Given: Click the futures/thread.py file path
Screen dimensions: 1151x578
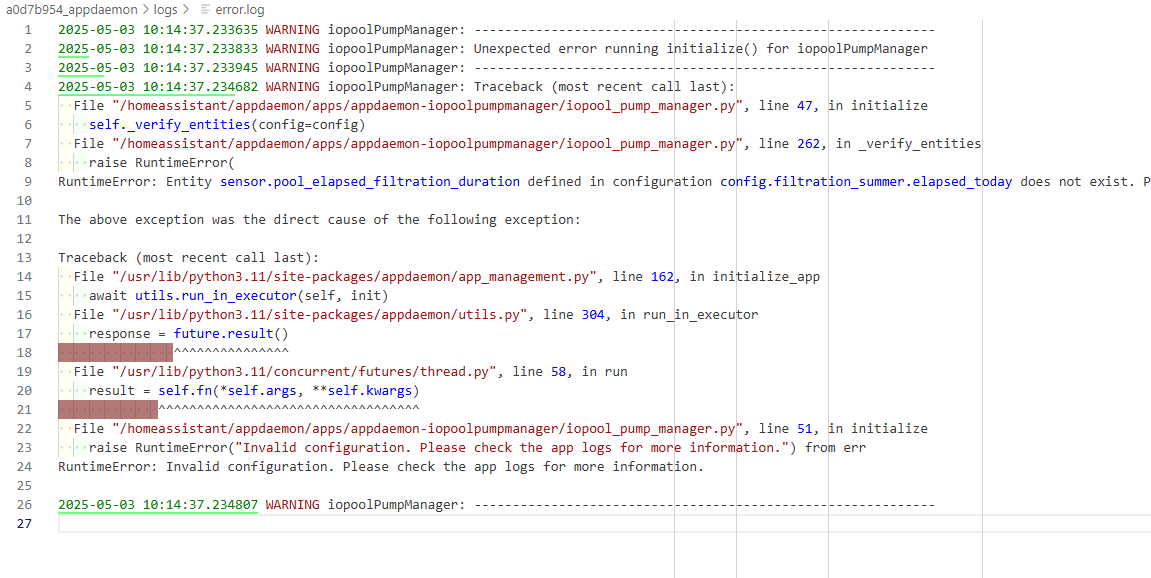Looking at the screenshot, I should pos(304,372).
